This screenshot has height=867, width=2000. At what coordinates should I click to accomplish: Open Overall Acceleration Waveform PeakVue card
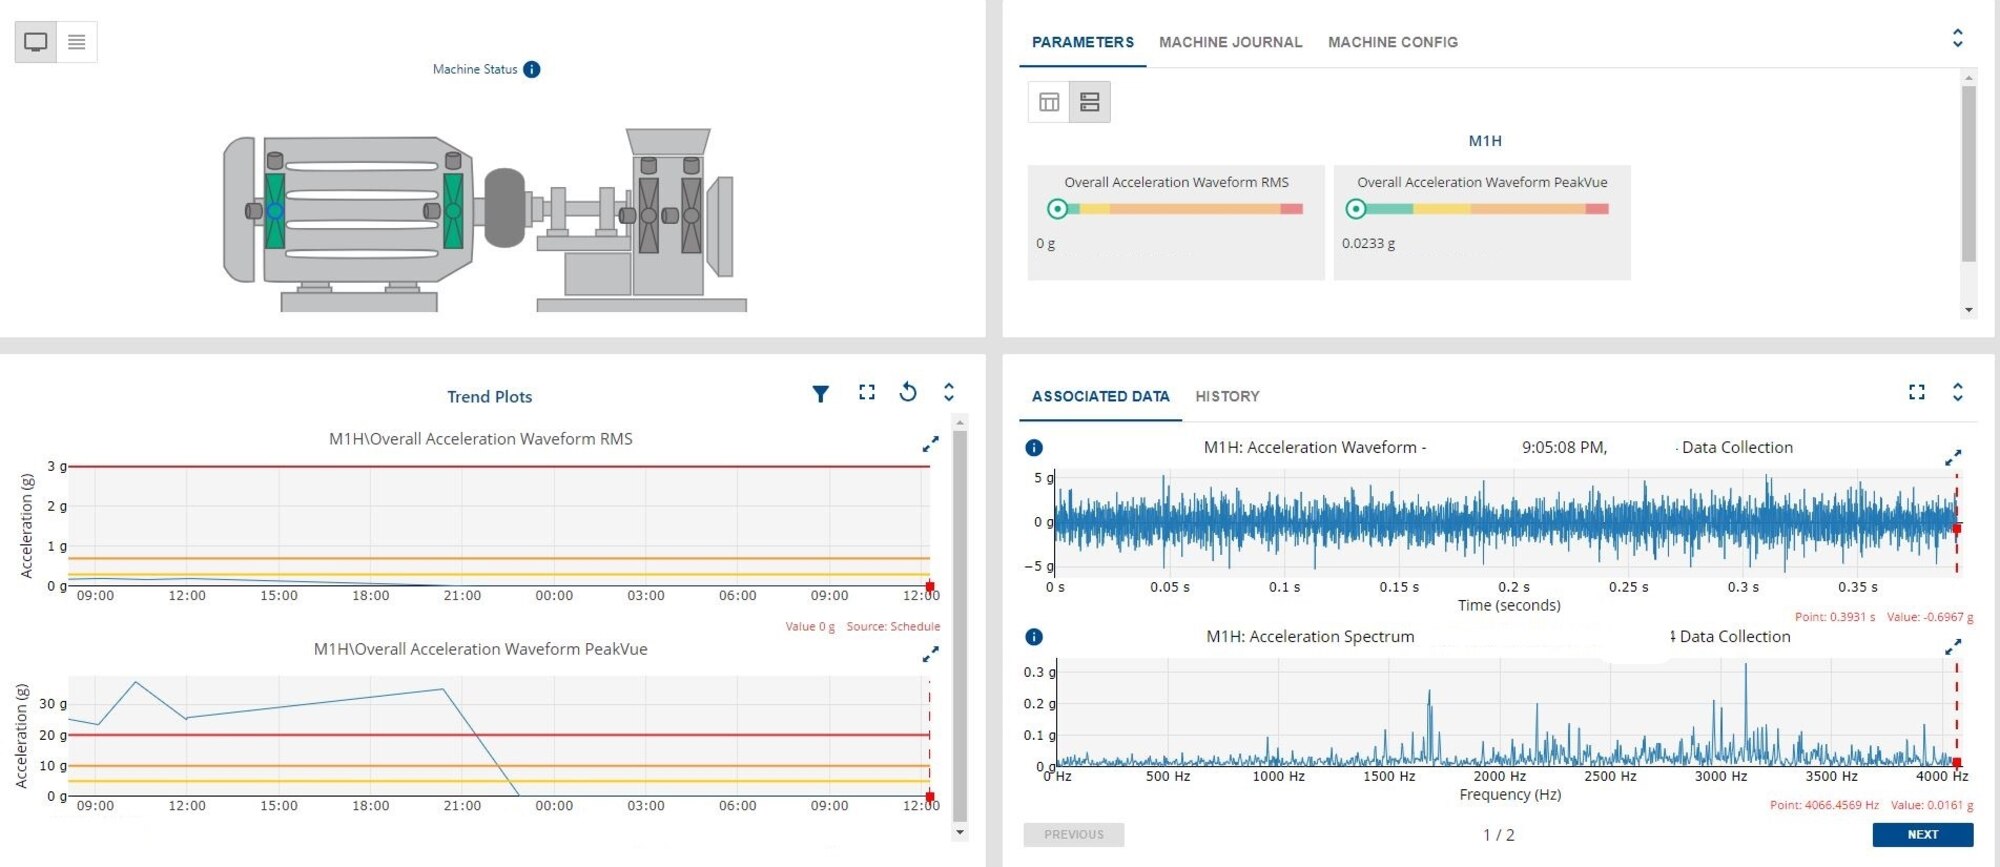[x=1482, y=222]
